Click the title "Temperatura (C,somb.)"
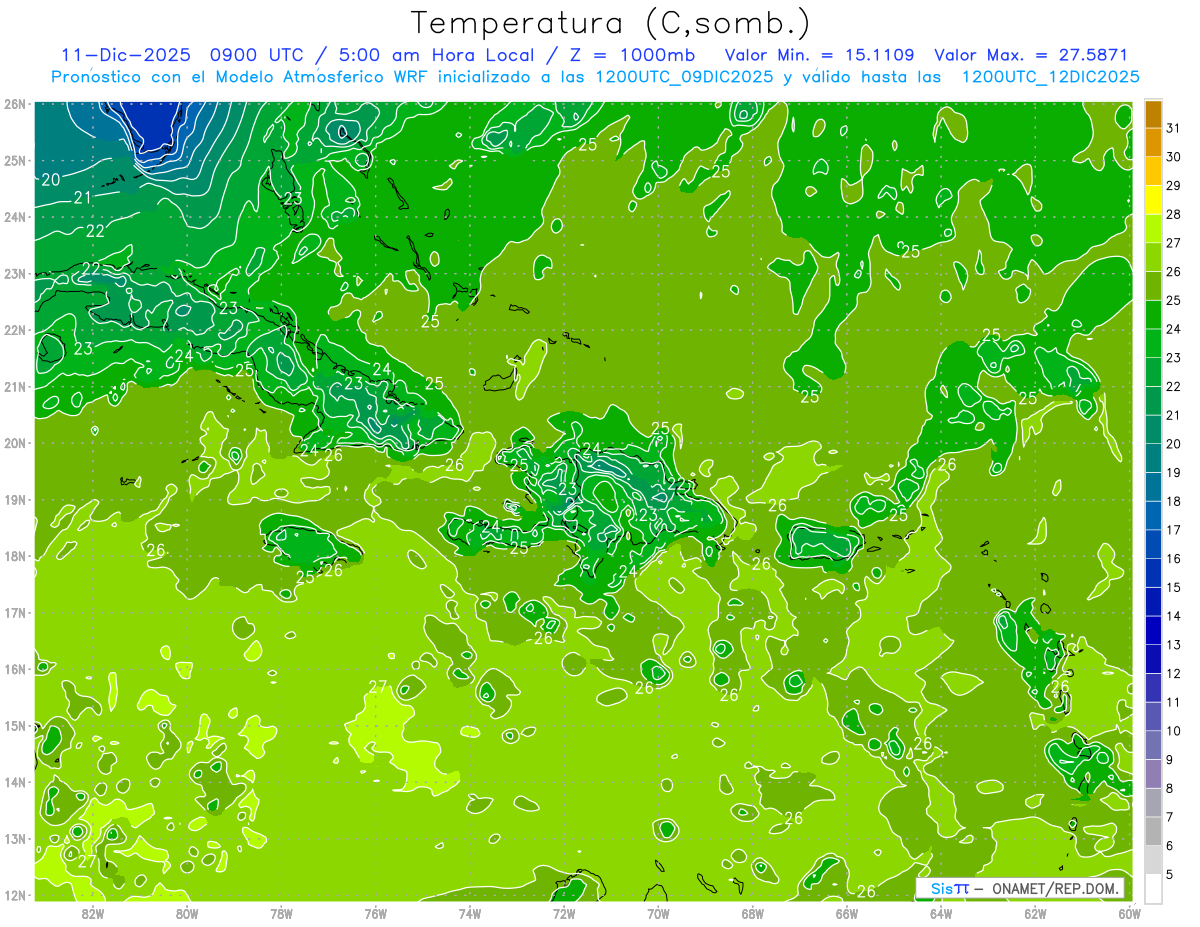 point(611,23)
